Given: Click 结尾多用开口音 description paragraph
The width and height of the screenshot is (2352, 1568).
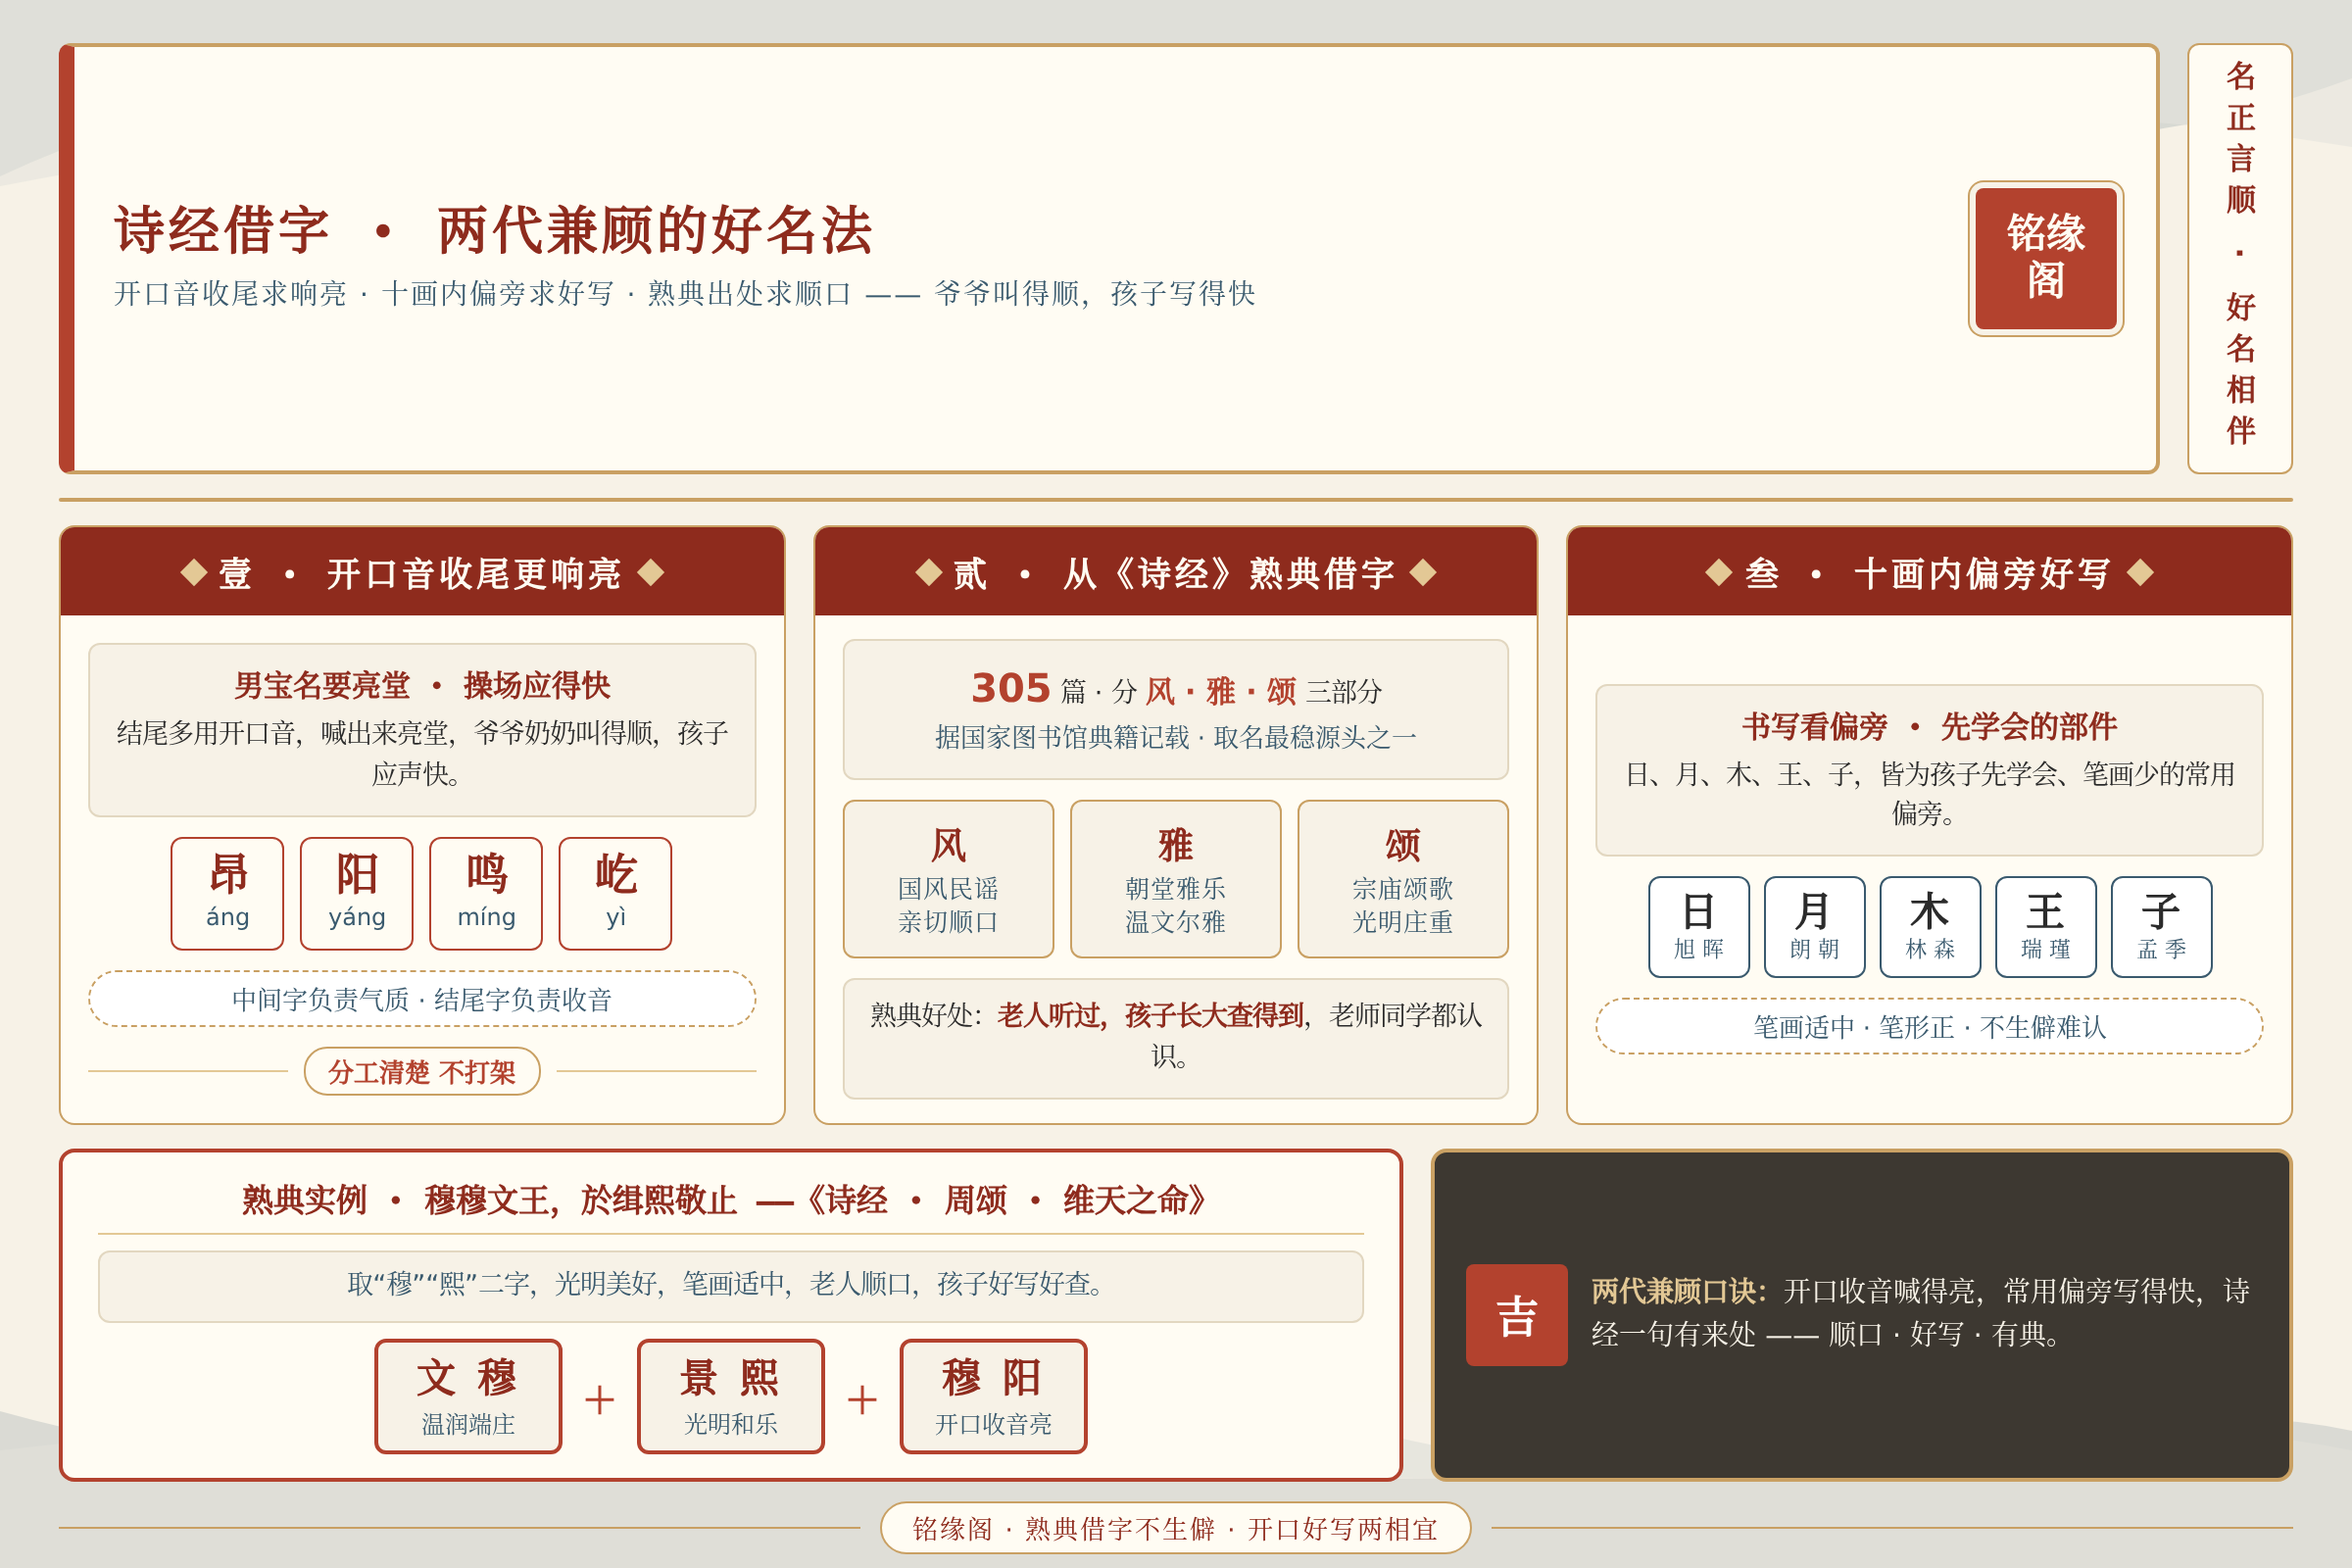Looking at the screenshot, I should pos(422,753).
